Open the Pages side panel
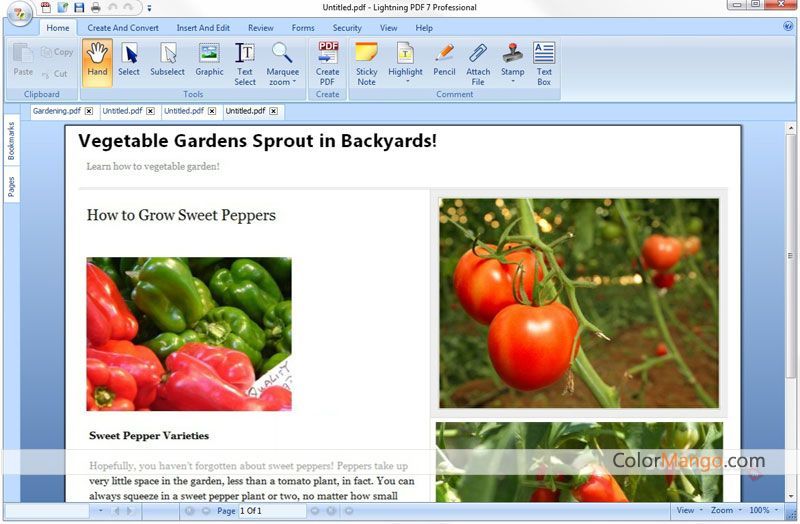This screenshot has width=800, height=524. [x=11, y=186]
